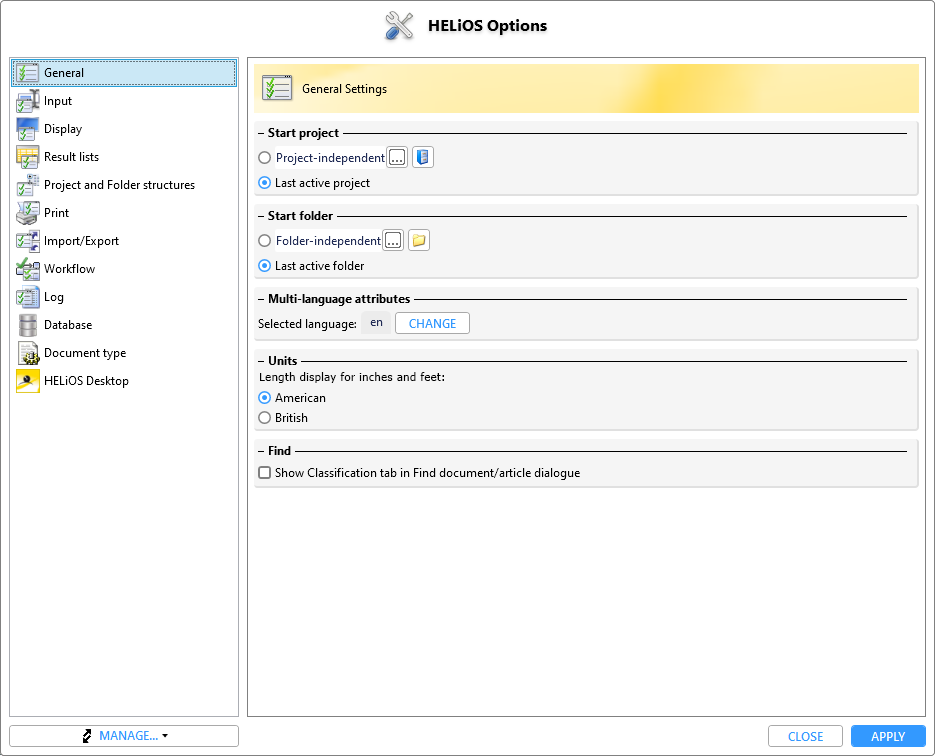Viewport: 935px width, 756px height.
Task: Collapse the Multi-language attributes section
Action: pos(261,299)
